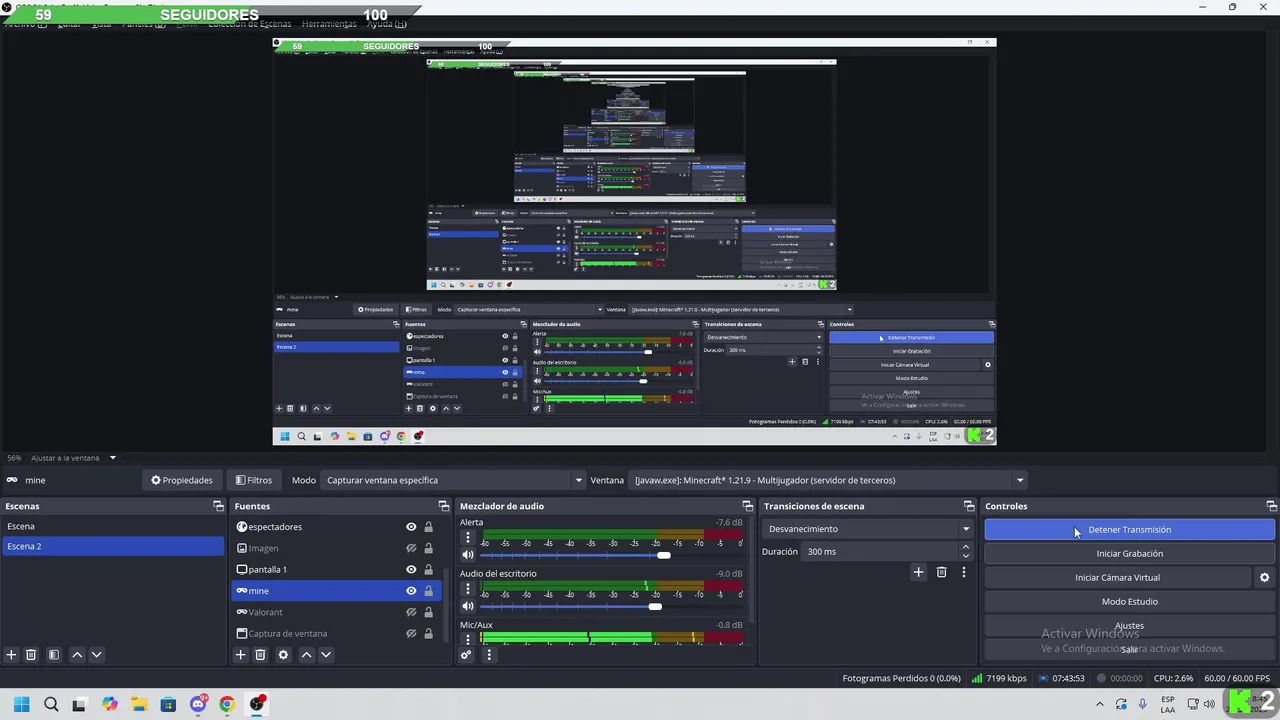This screenshot has width=1280, height=720.
Task: Move source down in Fuentes list
Action: (325, 655)
